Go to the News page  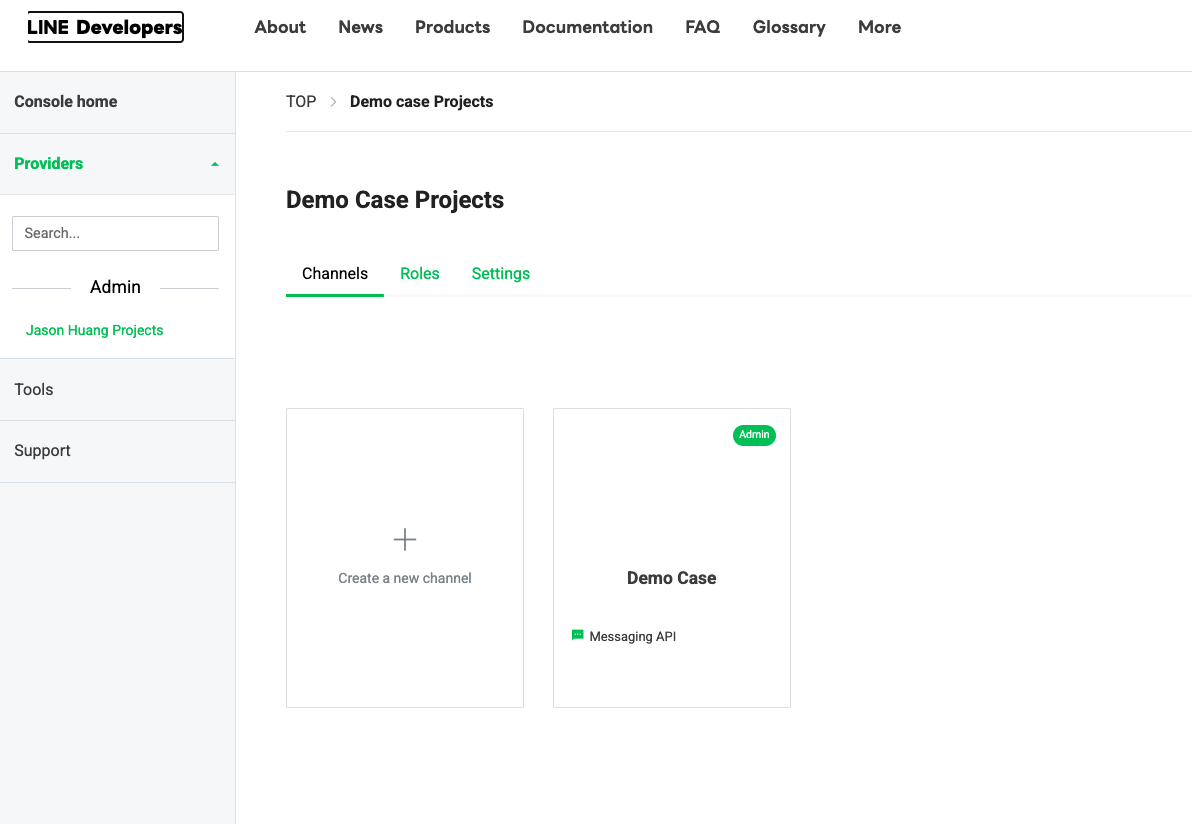[x=360, y=27]
